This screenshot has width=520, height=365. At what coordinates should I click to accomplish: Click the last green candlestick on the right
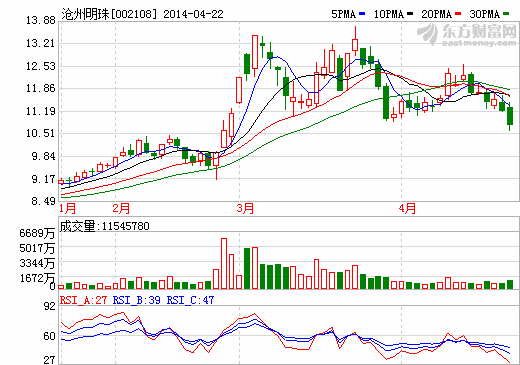[510, 116]
